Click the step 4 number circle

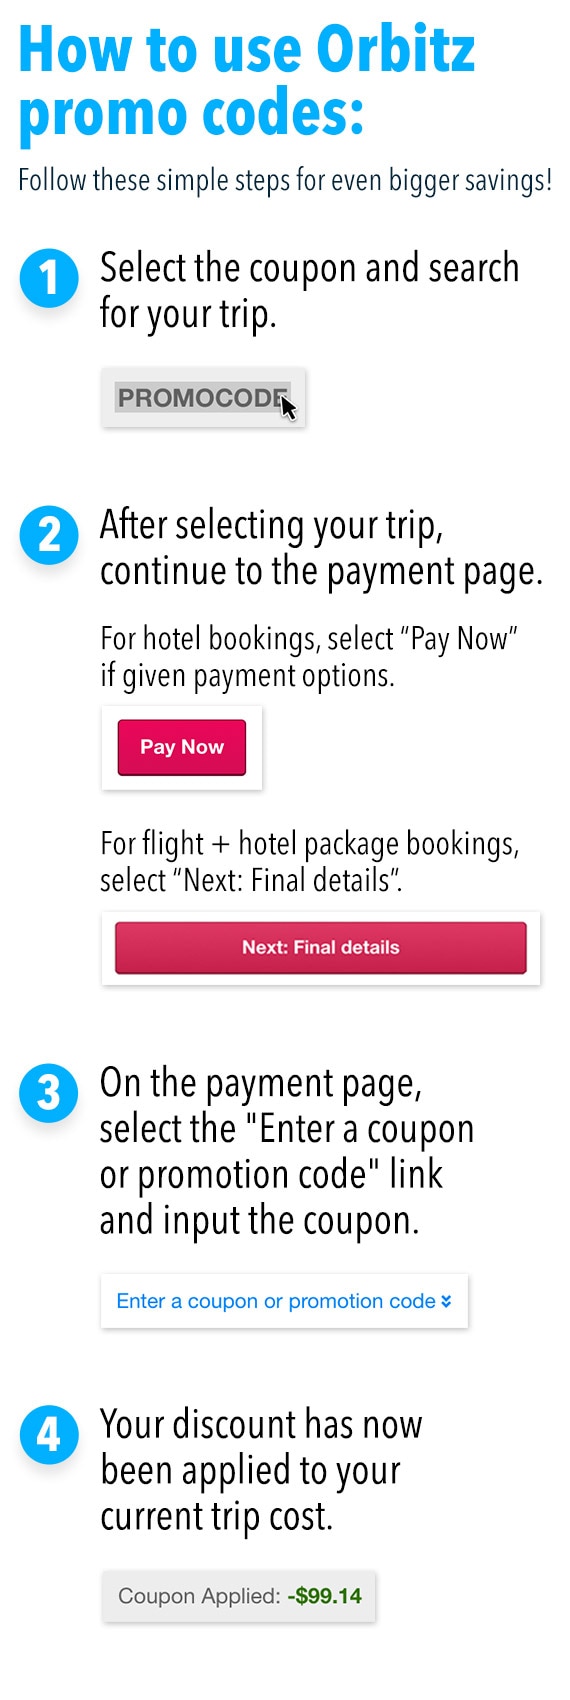click(x=49, y=1435)
